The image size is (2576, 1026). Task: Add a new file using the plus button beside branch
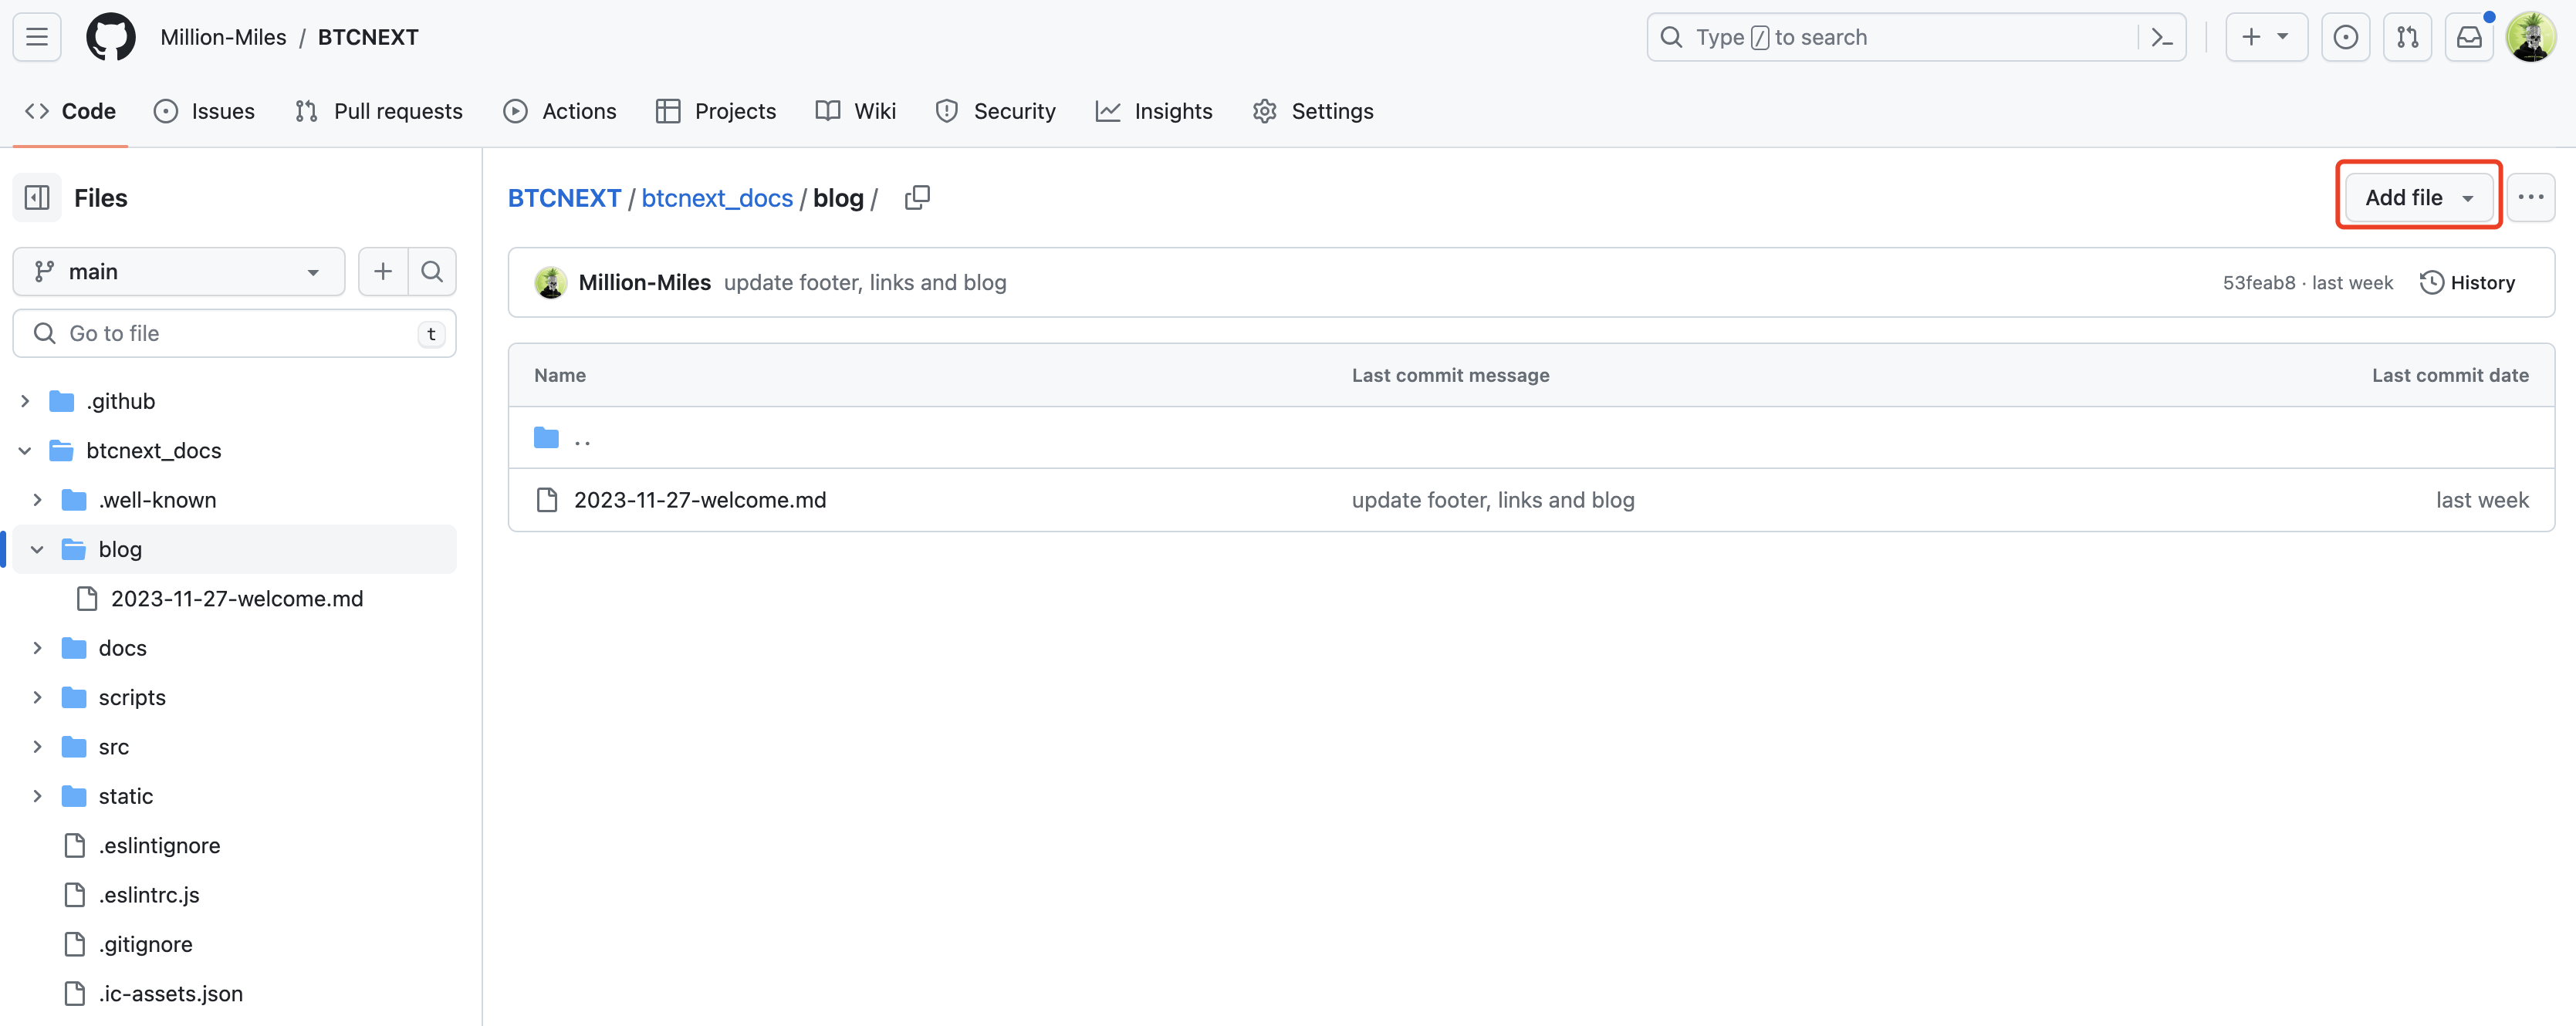[383, 271]
